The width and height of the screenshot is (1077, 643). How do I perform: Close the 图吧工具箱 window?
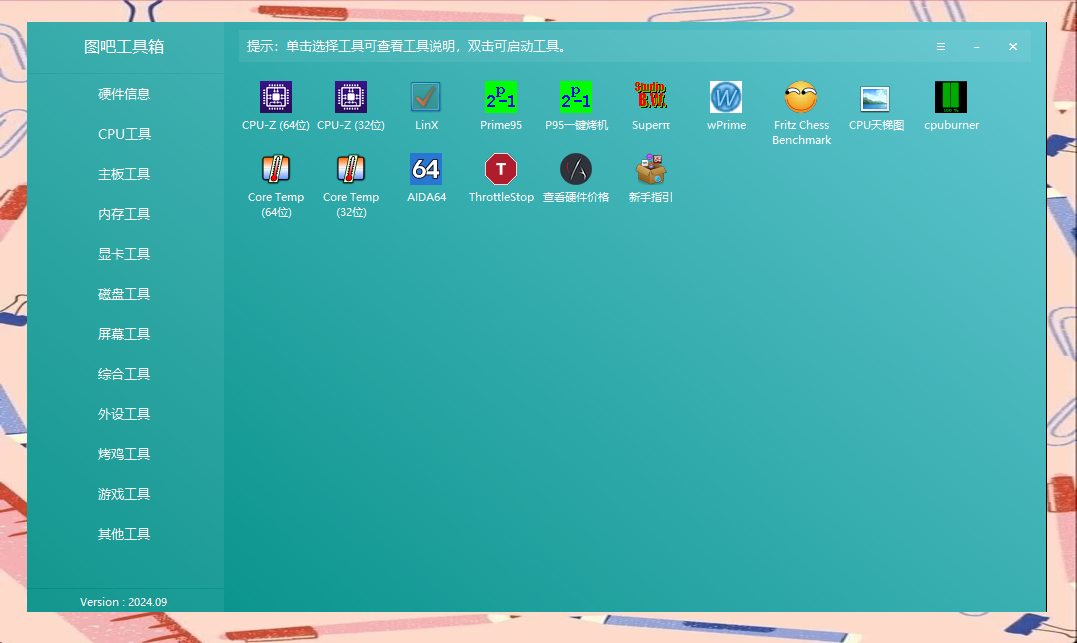(1013, 47)
